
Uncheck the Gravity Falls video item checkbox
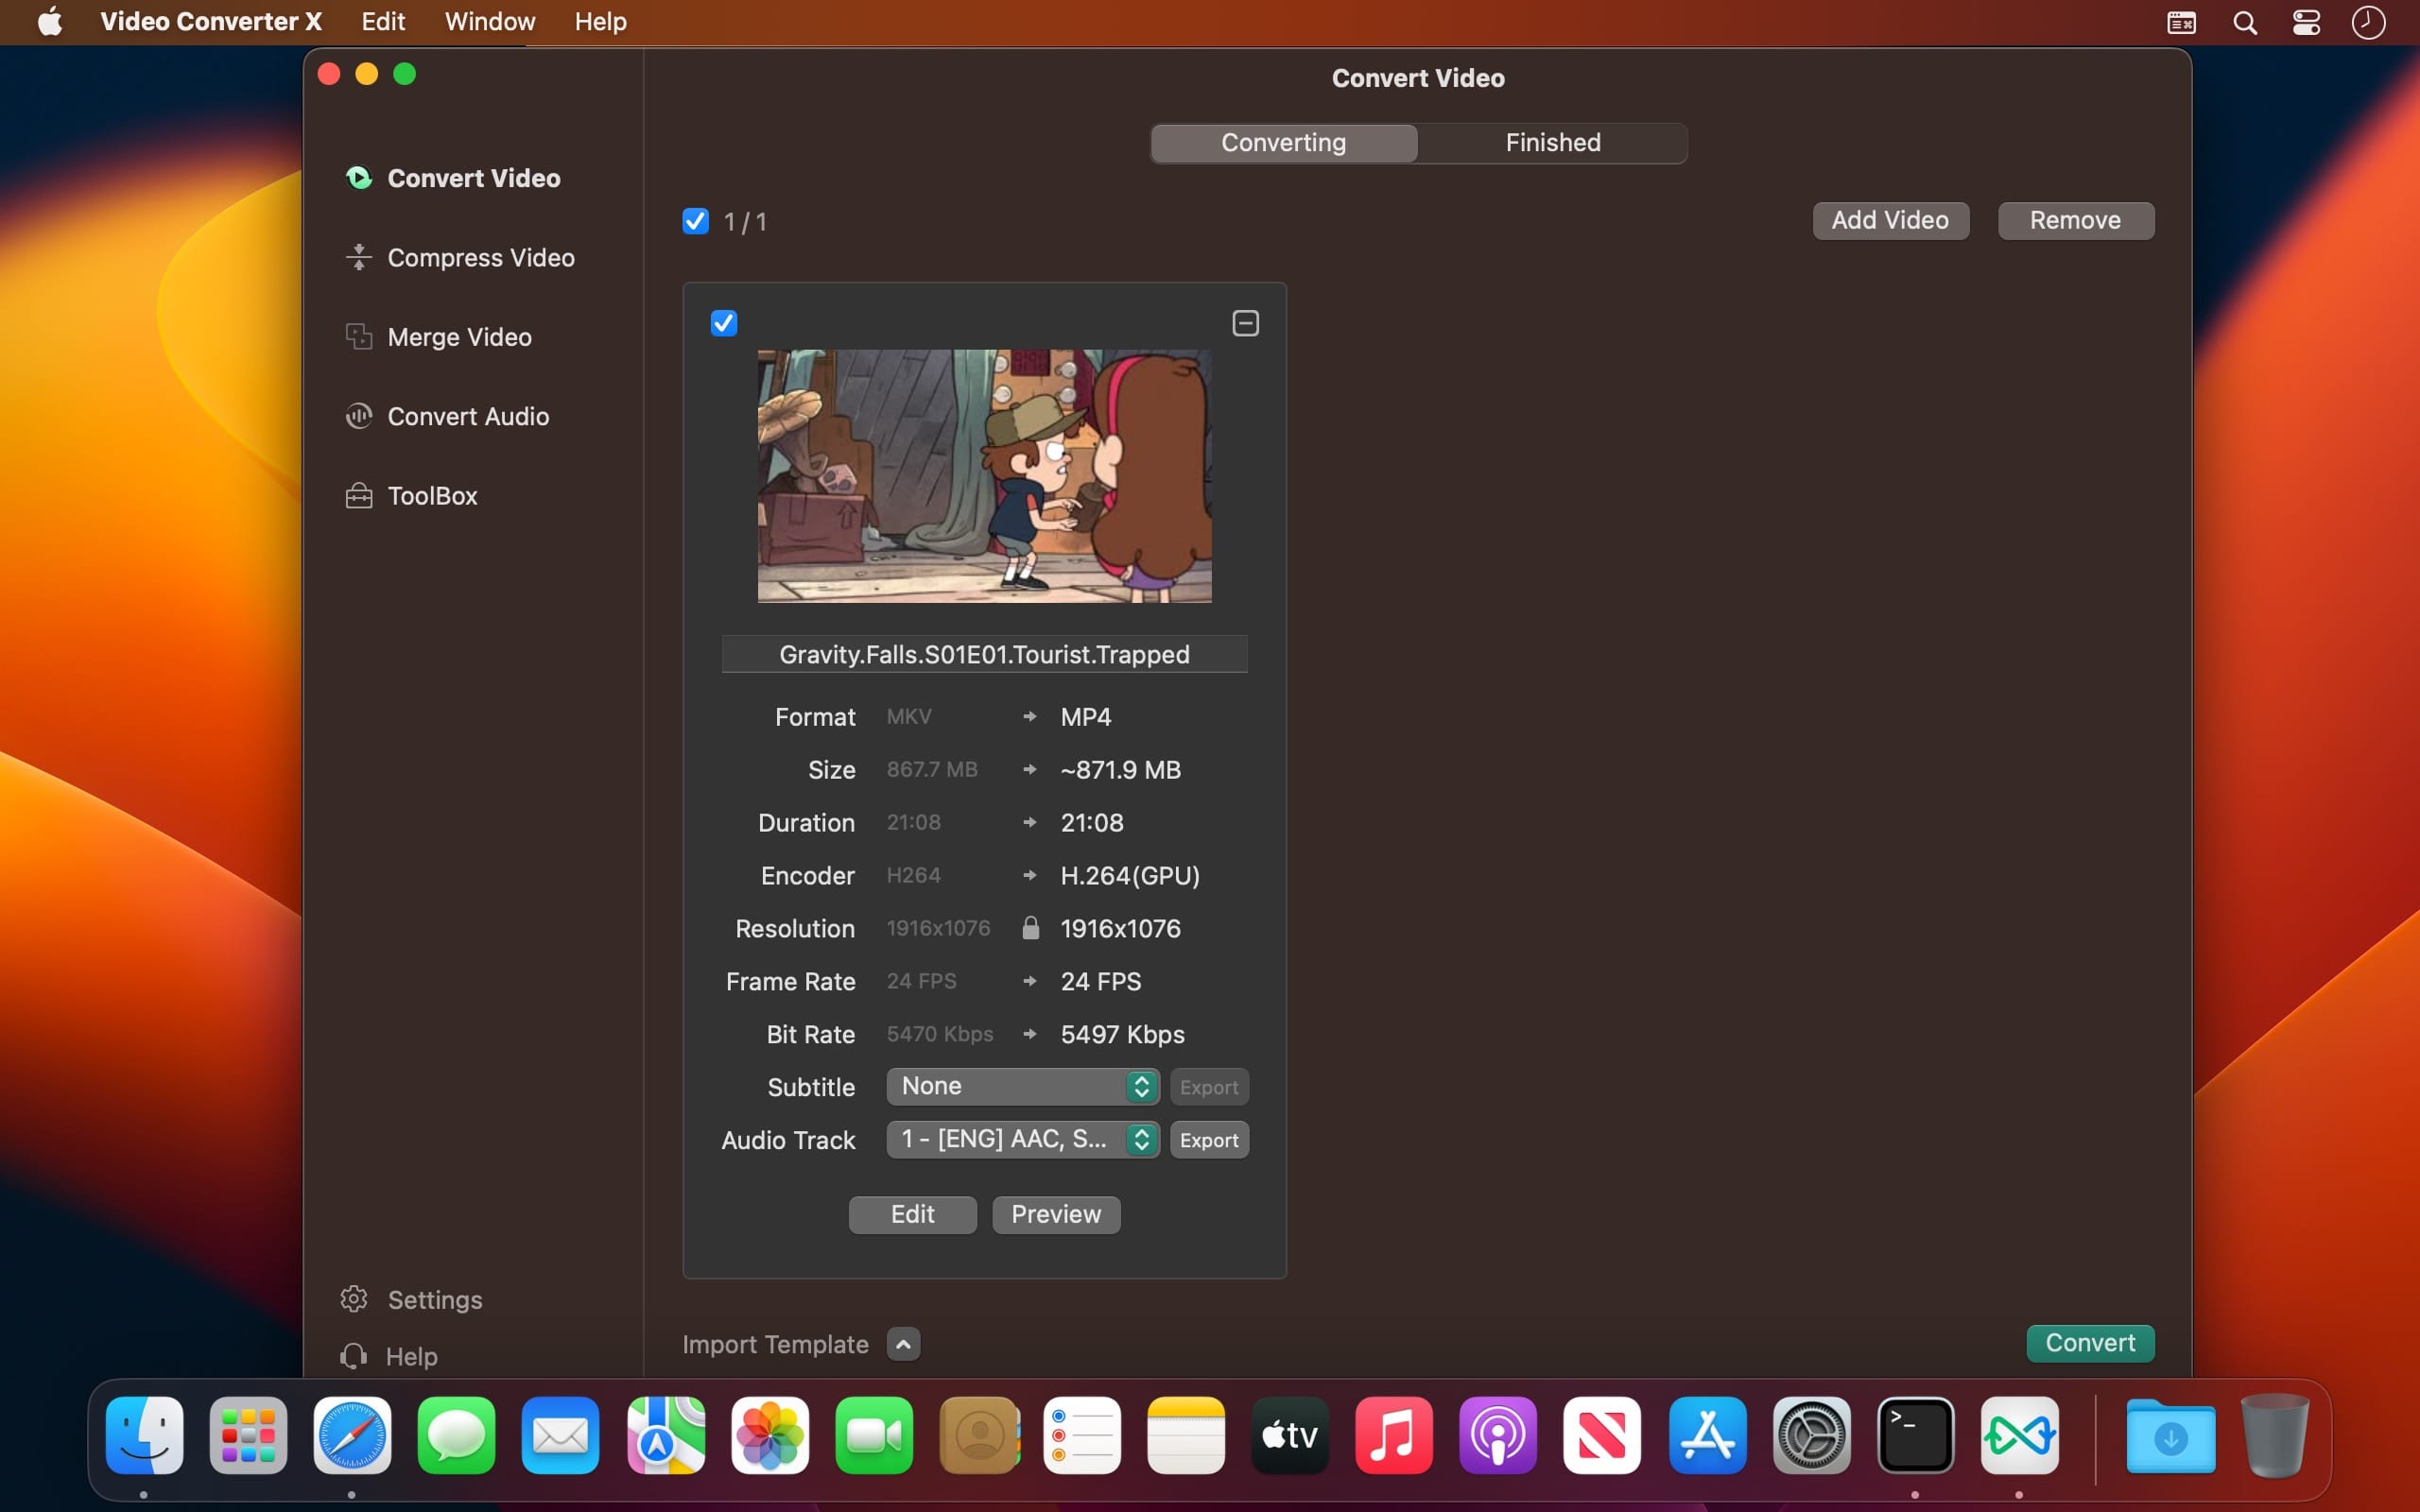tap(723, 322)
